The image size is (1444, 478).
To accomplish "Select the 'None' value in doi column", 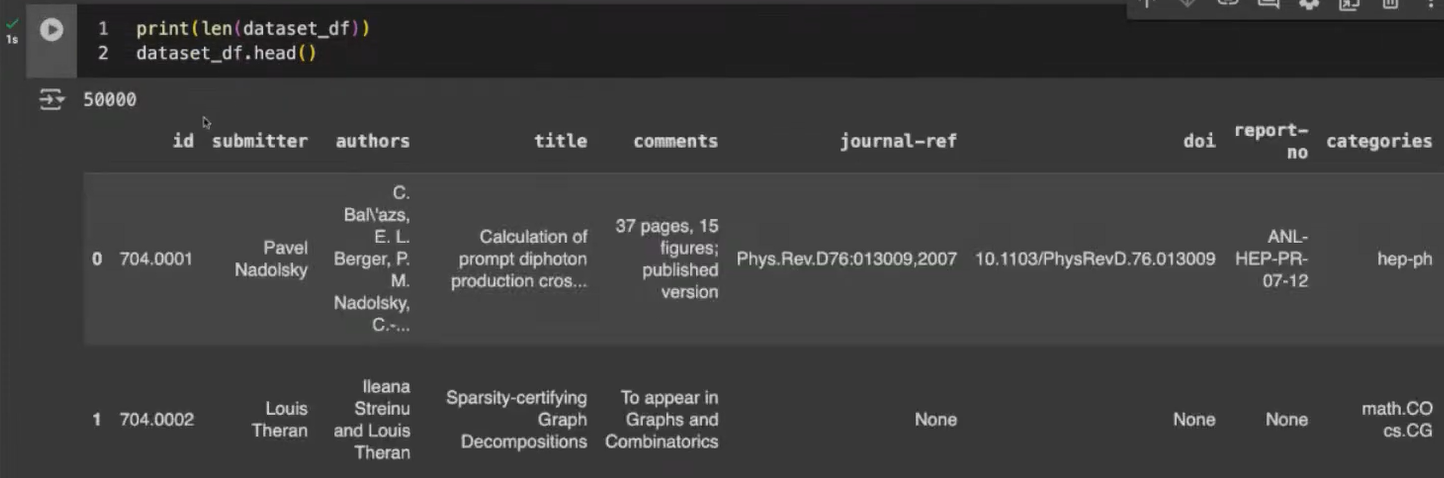I will [1194, 420].
